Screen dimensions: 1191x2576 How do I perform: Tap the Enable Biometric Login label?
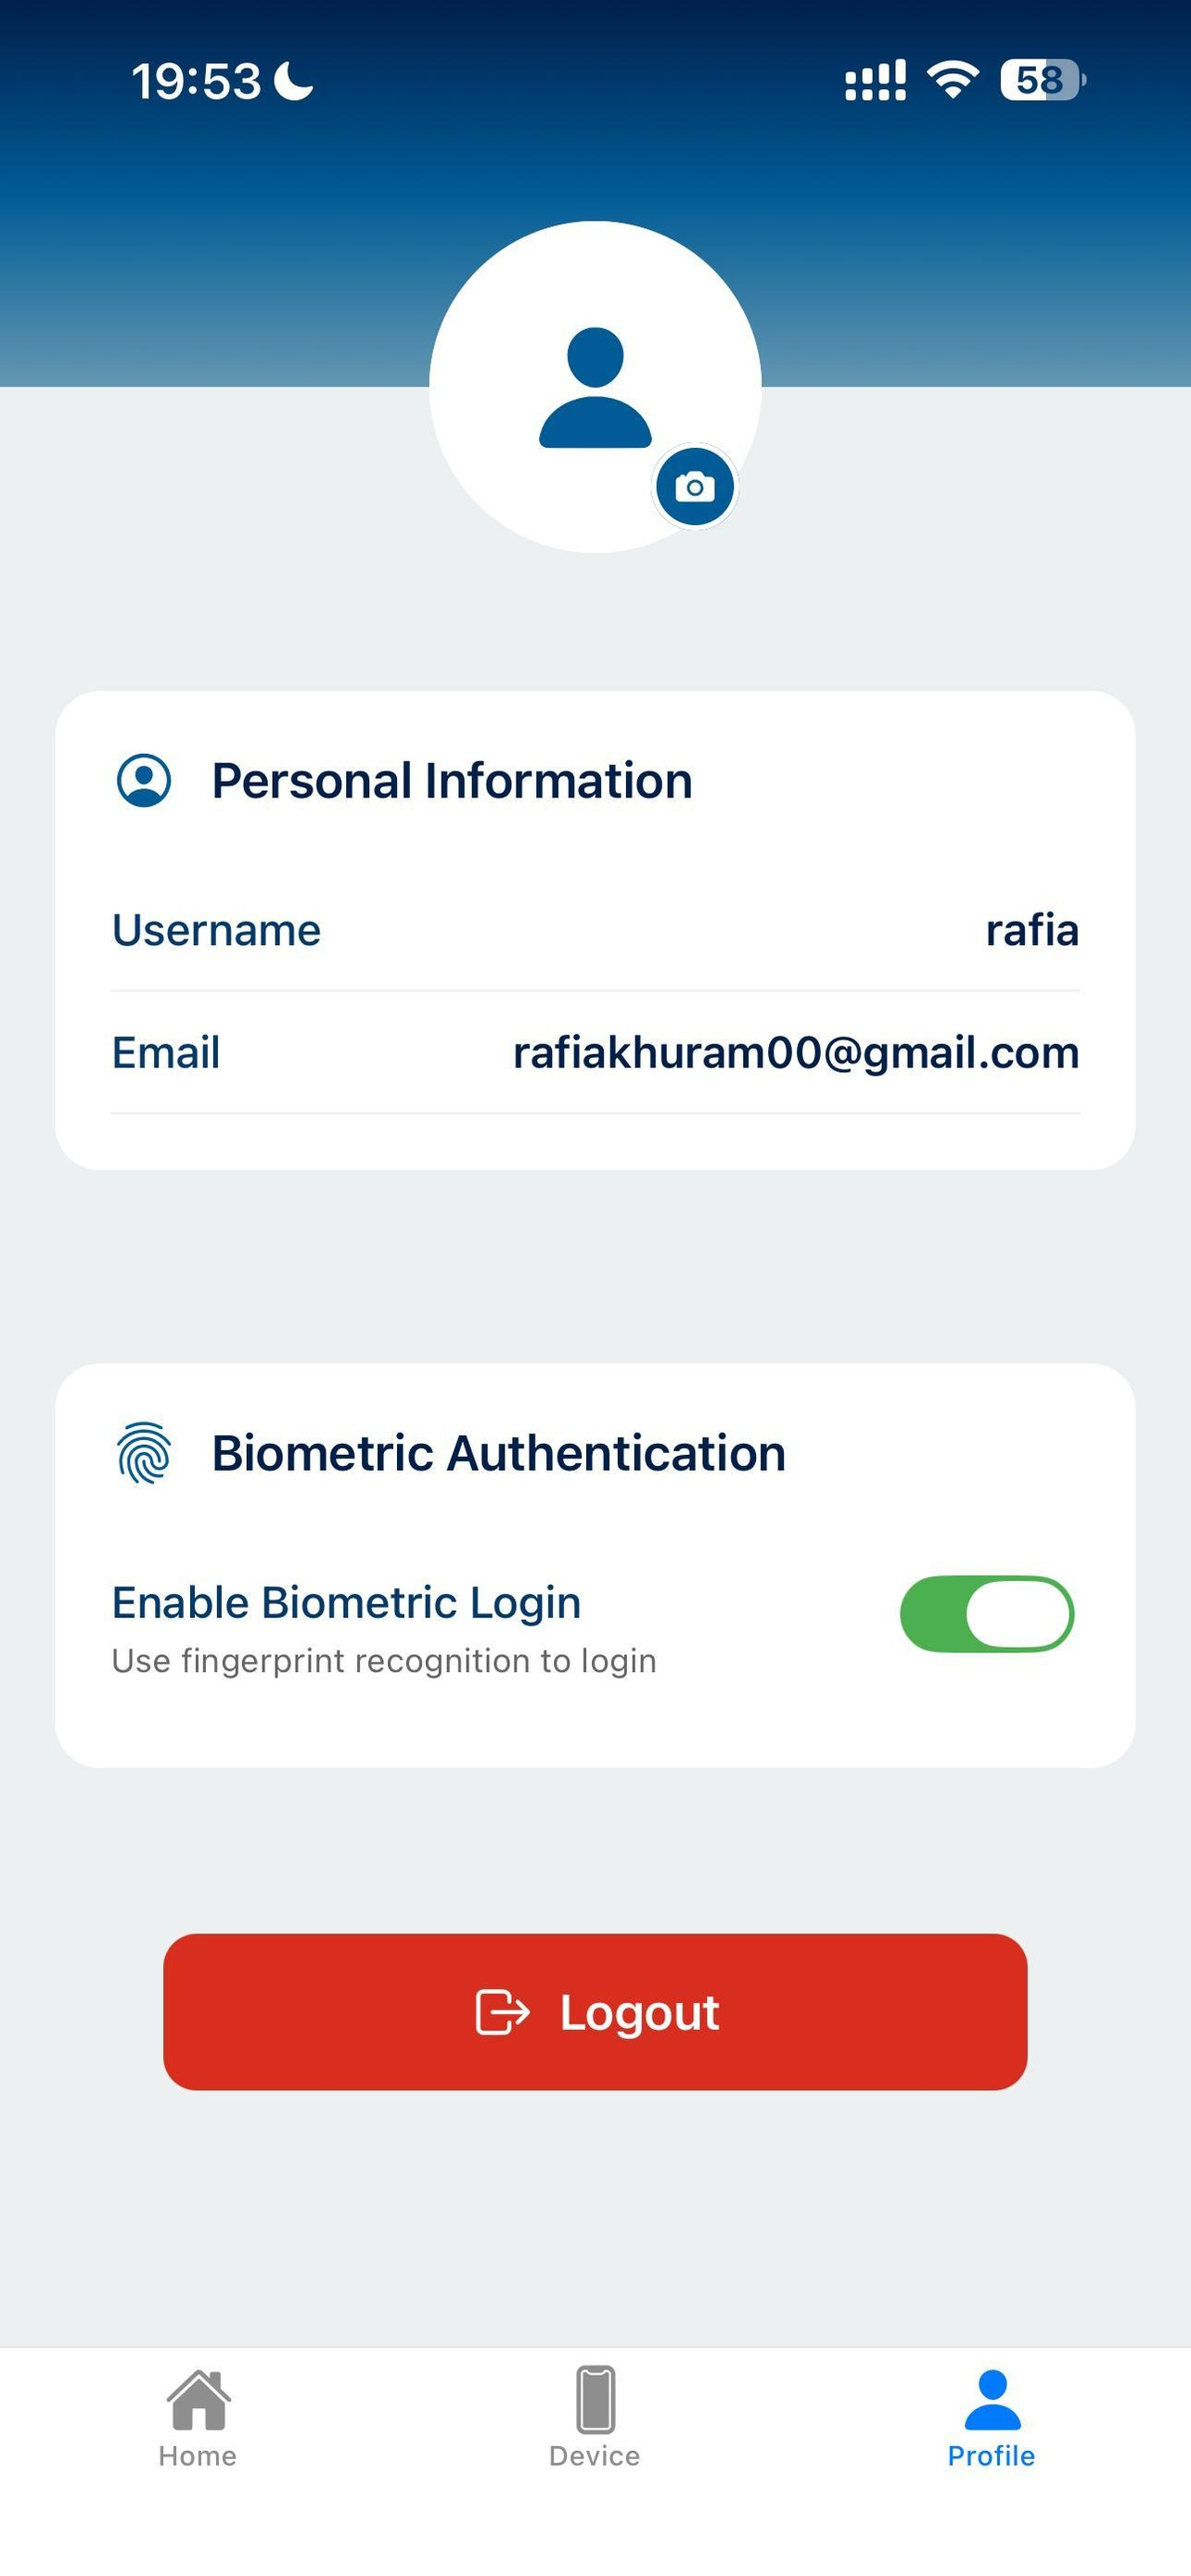346,1602
